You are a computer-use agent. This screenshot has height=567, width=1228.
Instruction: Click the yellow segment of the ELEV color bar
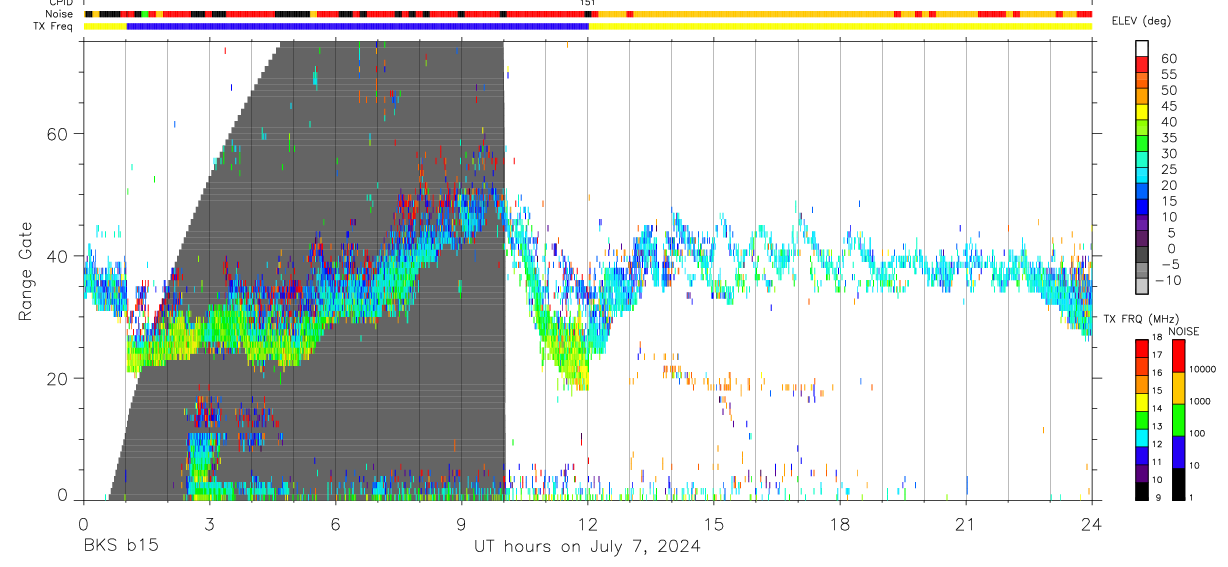1143,112
